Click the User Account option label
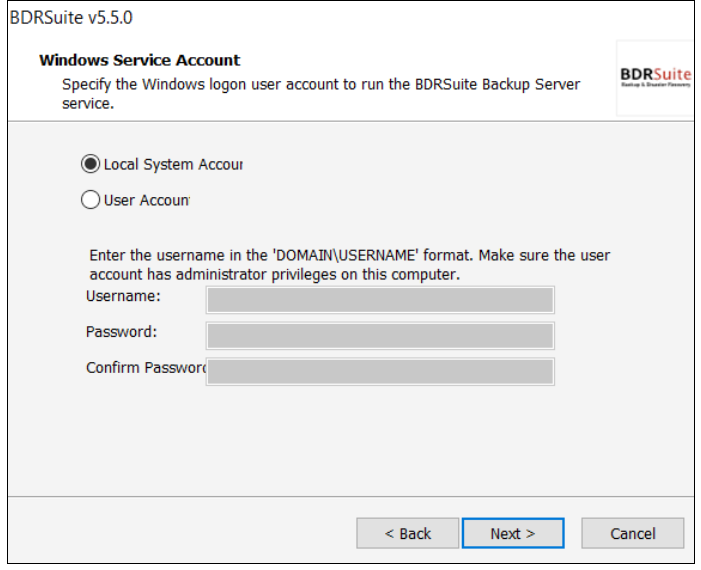This screenshot has width=701, height=570. tap(147, 200)
